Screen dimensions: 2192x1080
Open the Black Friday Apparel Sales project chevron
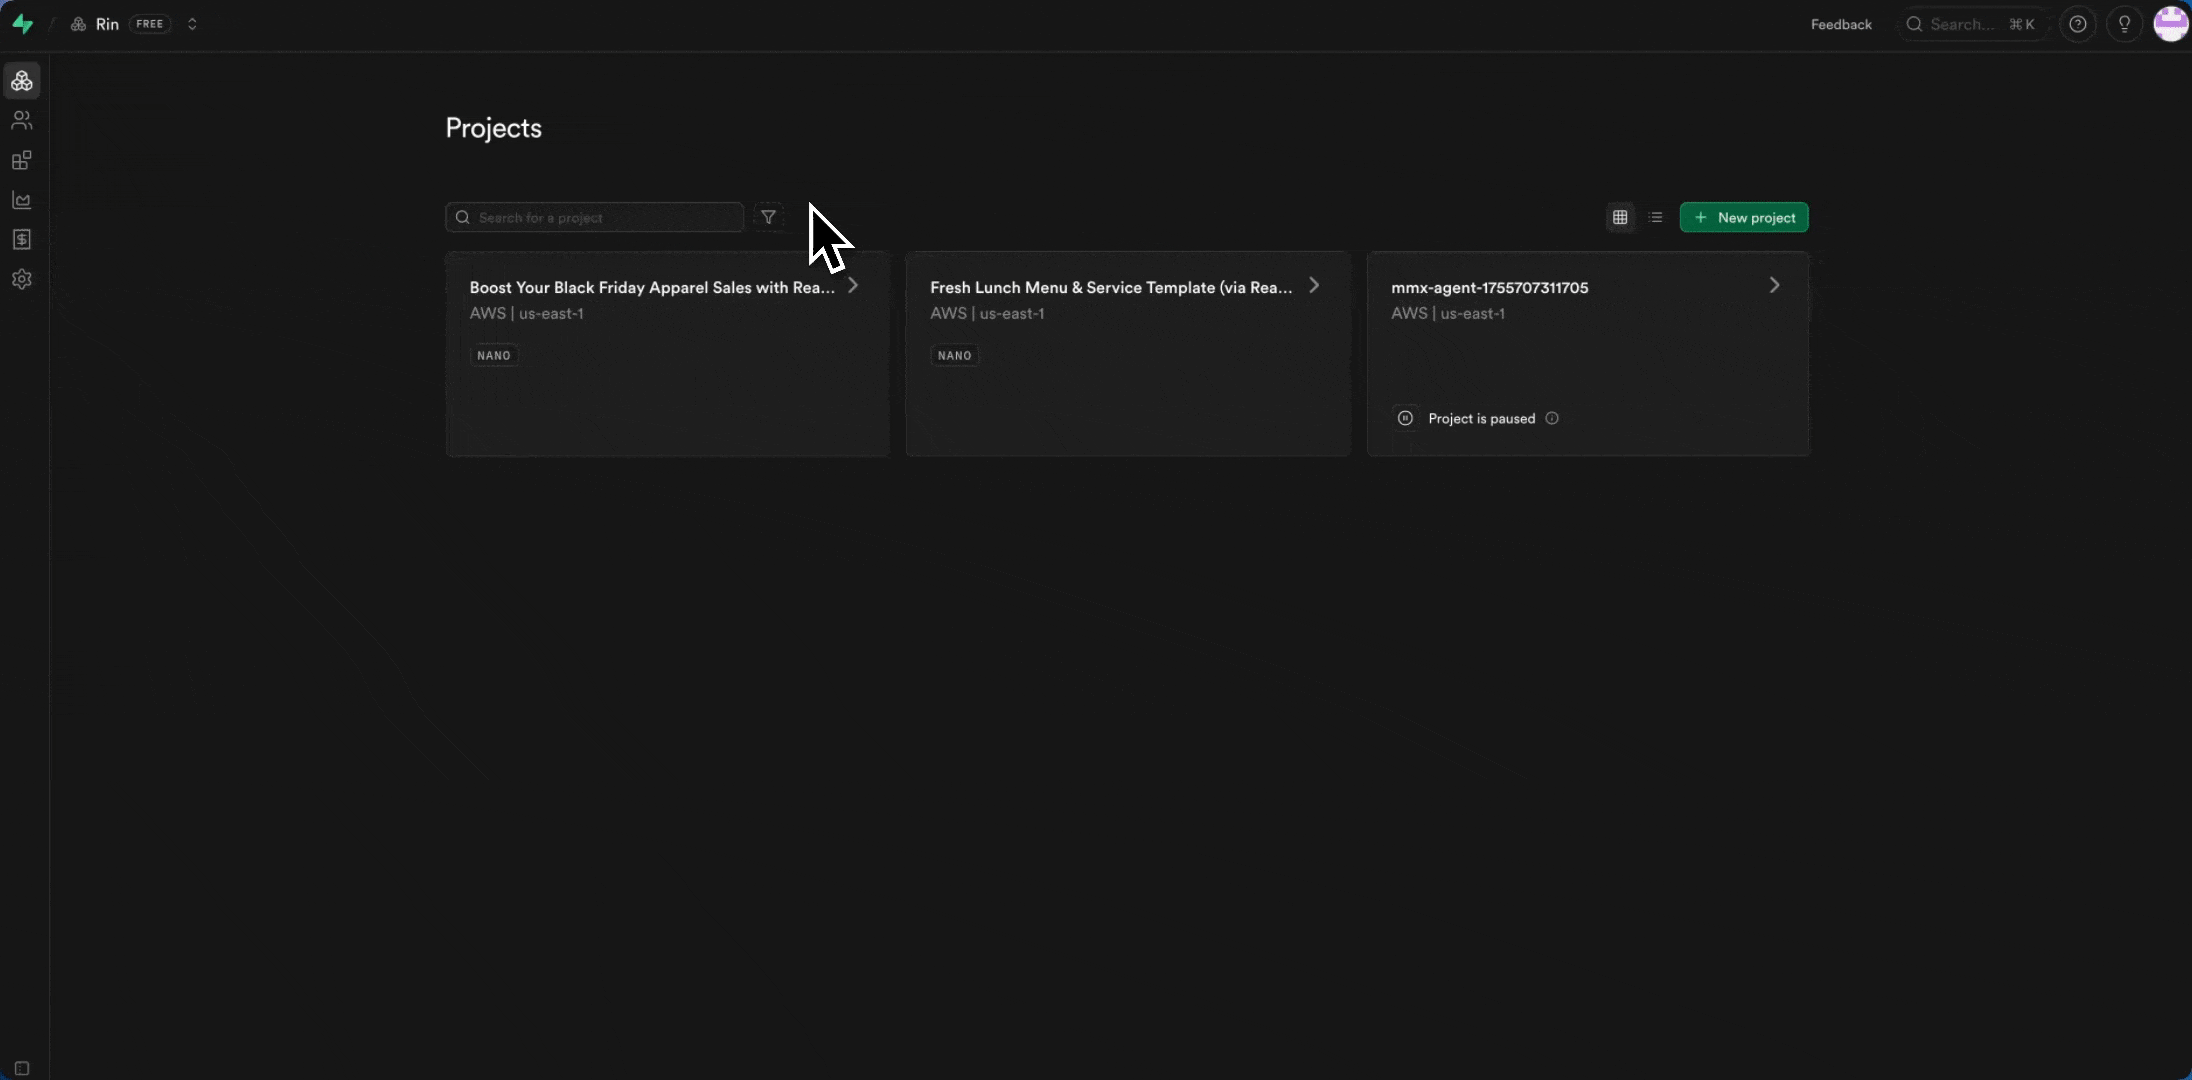click(x=853, y=286)
